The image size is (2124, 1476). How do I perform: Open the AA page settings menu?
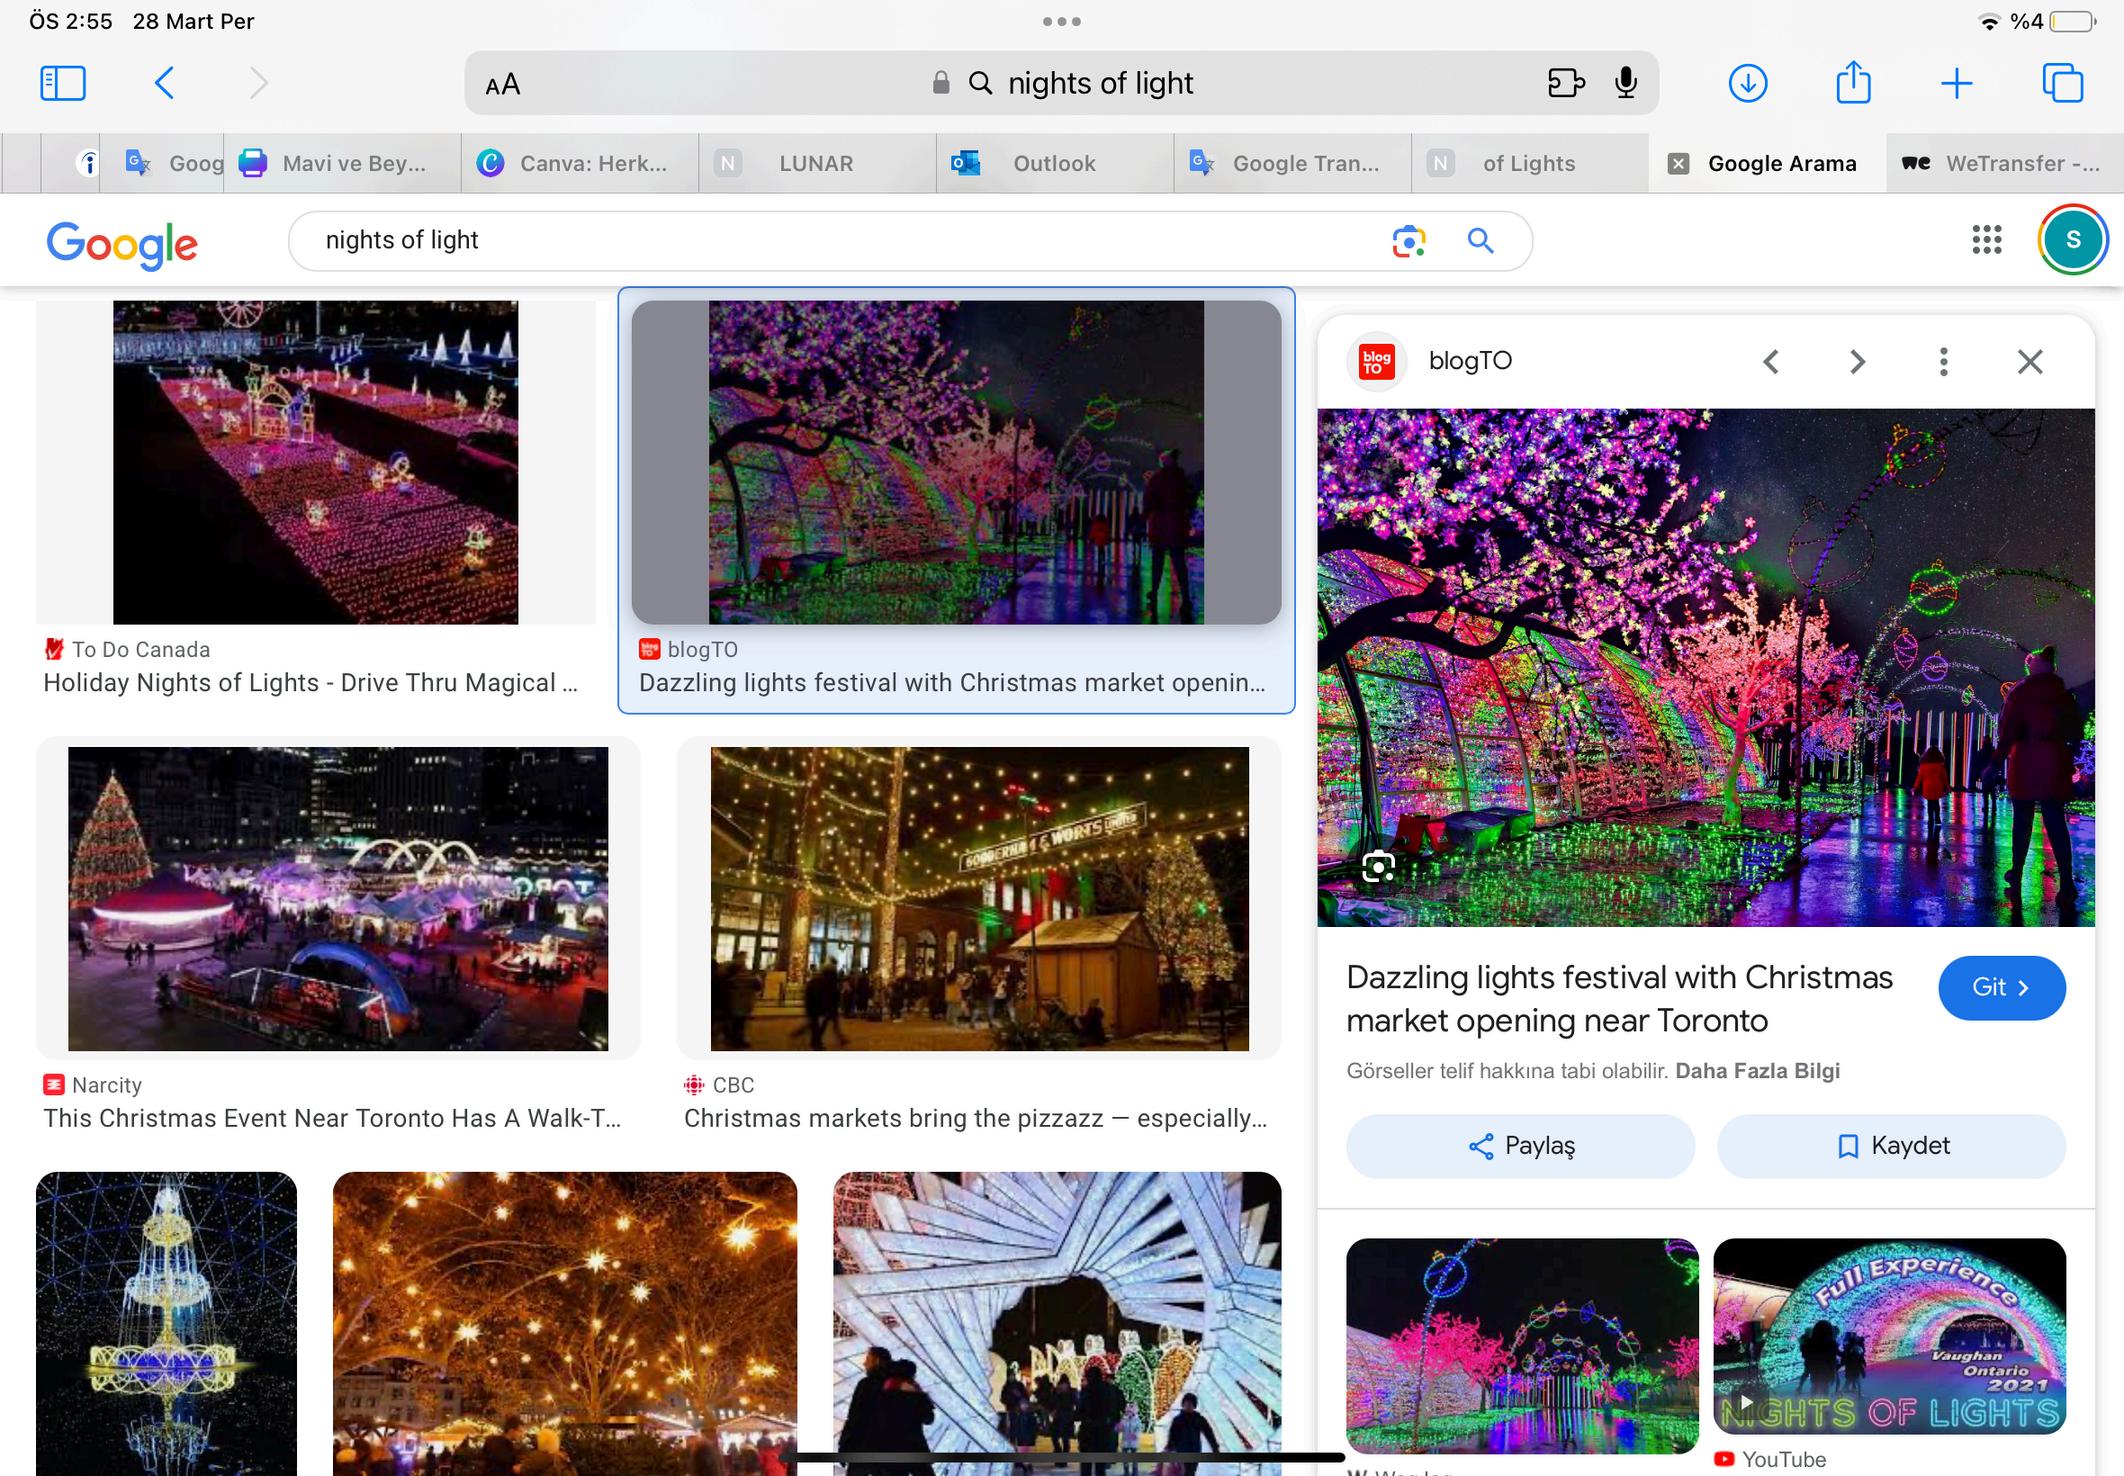click(502, 85)
